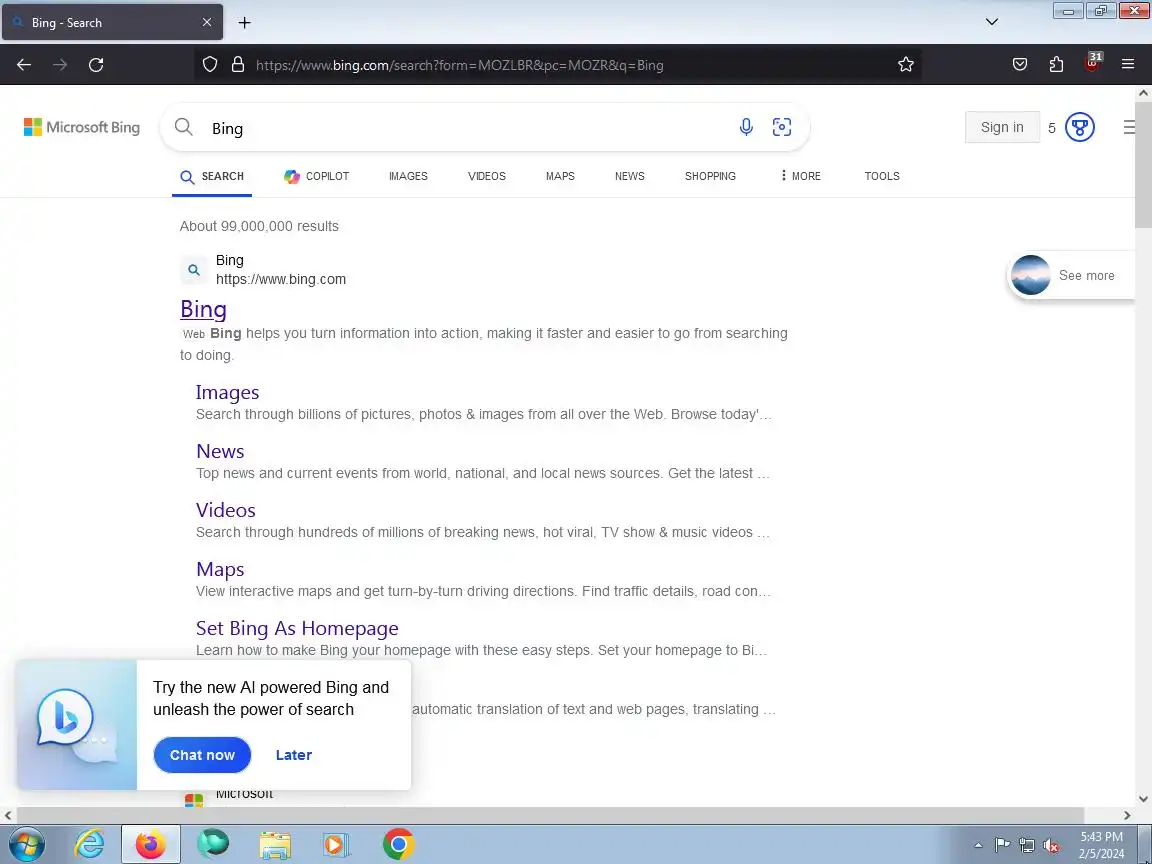The width and height of the screenshot is (1152, 864).
Task: Select the SEARCH tab
Action: (x=212, y=176)
